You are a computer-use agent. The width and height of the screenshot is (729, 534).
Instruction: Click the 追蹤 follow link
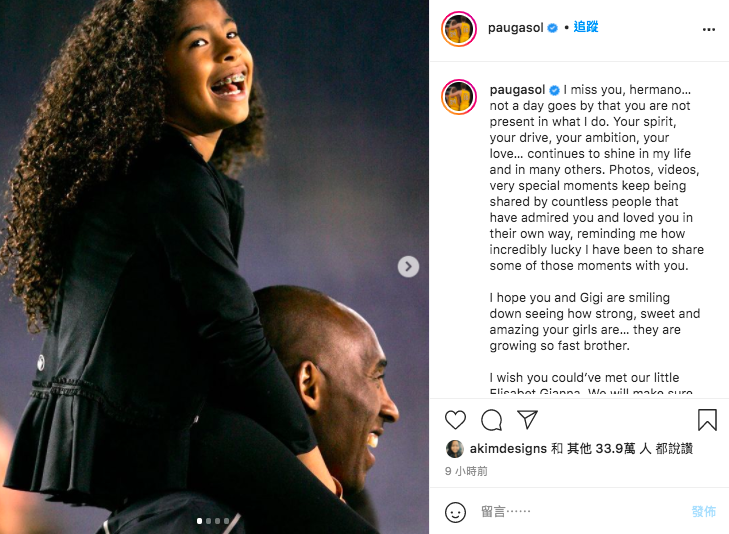585,27
